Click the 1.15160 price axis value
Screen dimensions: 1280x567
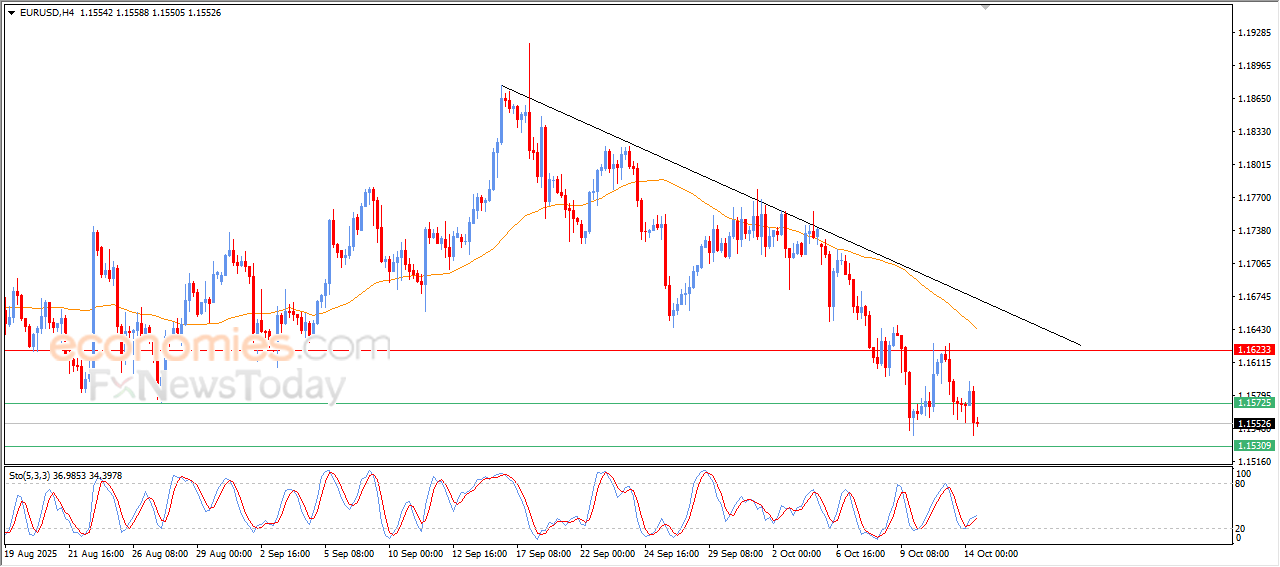coord(1256,462)
